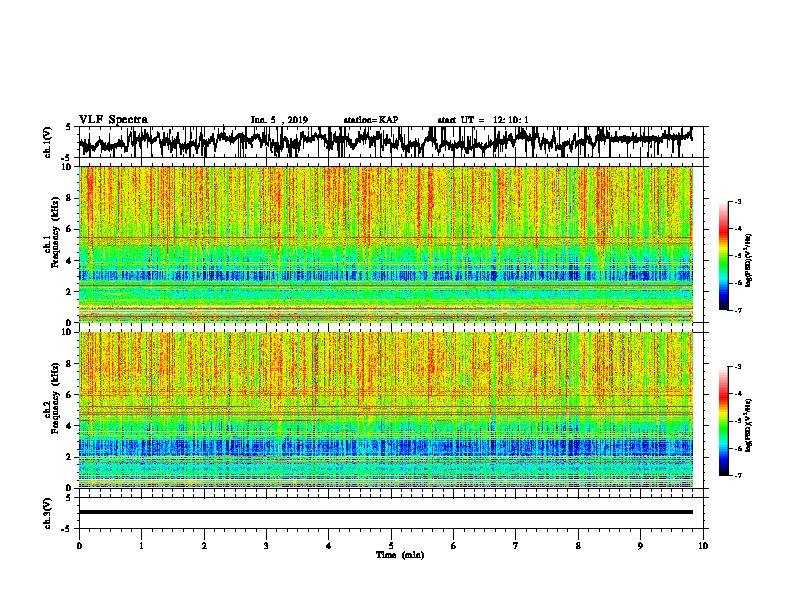Click the ch.2 spectrogram panel
The height and width of the screenshot is (612, 792).
point(386,410)
